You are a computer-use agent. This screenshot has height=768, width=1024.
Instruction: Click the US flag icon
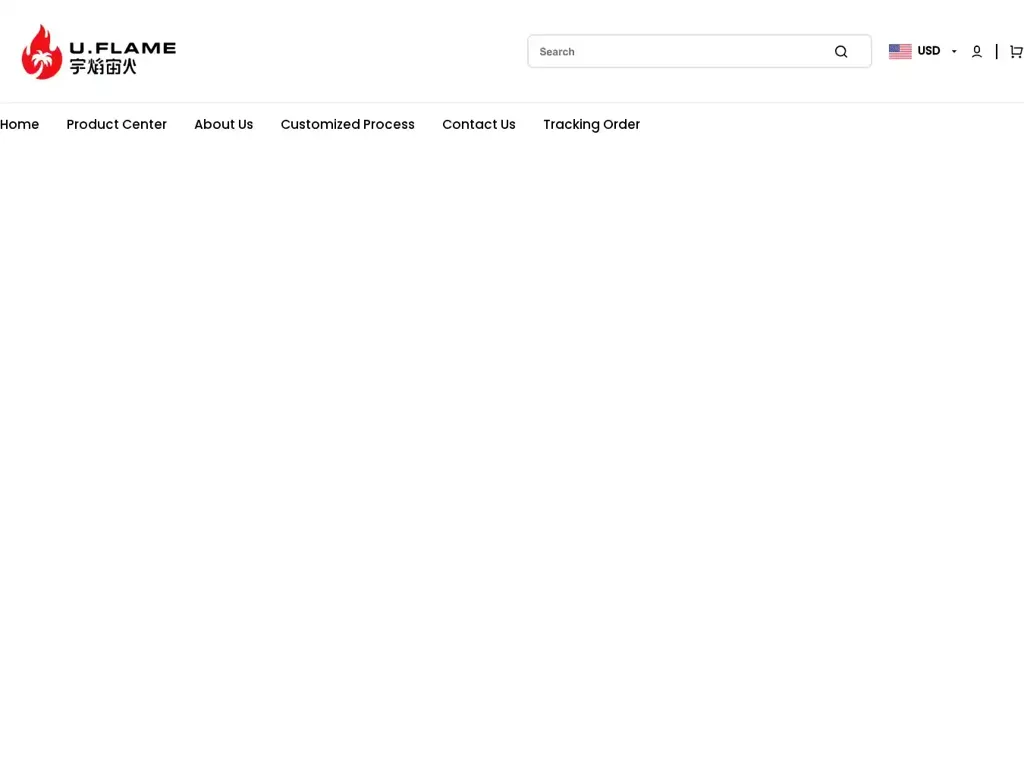tap(899, 51)
